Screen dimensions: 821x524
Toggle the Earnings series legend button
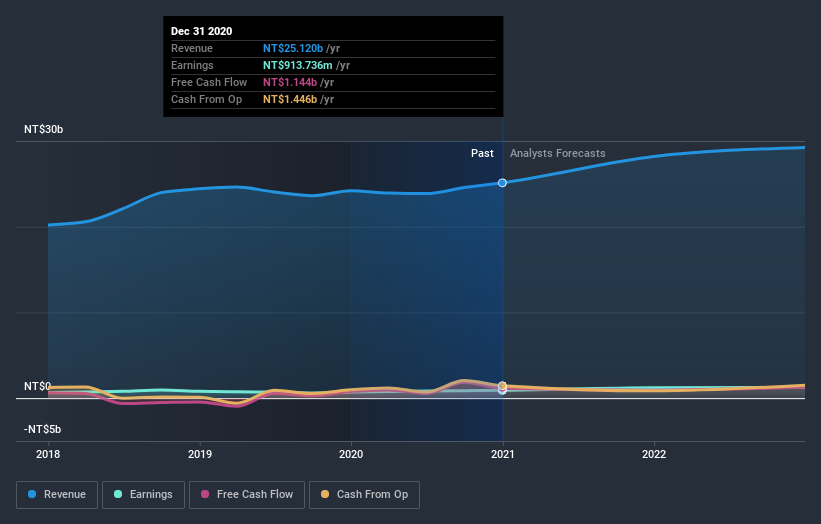(143, 495)
